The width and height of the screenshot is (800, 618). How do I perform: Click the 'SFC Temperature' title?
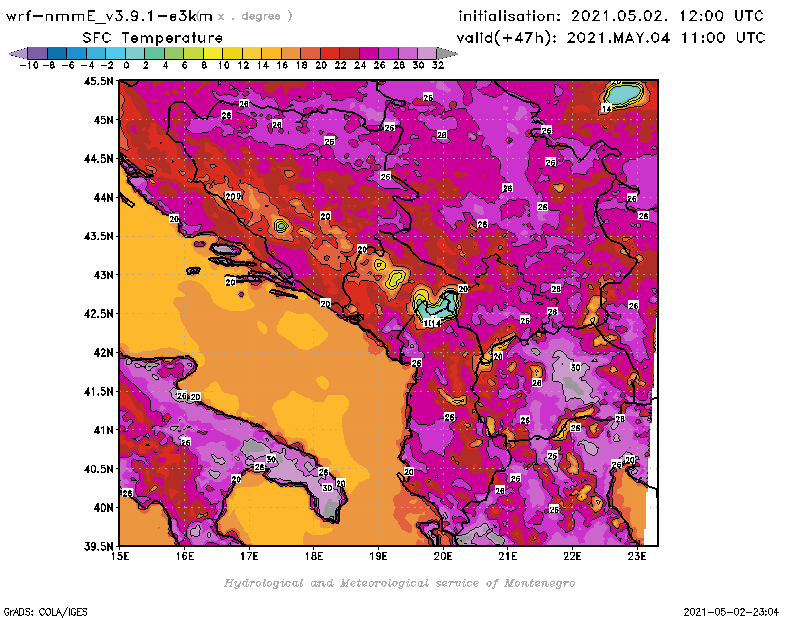pos(153,38)
